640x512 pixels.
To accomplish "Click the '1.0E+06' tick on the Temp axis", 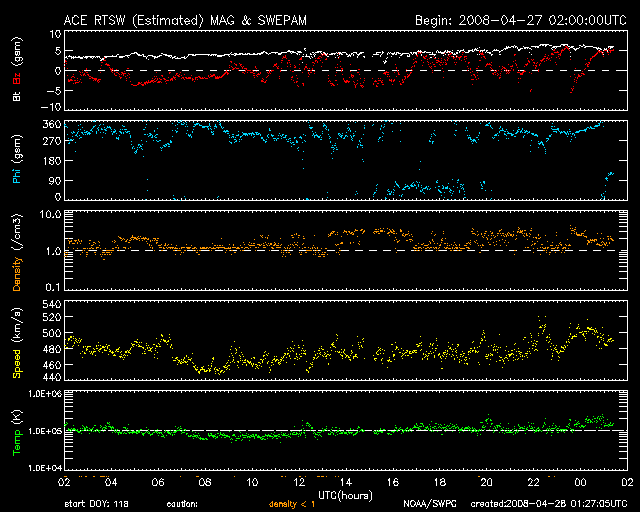I will 45,394.
